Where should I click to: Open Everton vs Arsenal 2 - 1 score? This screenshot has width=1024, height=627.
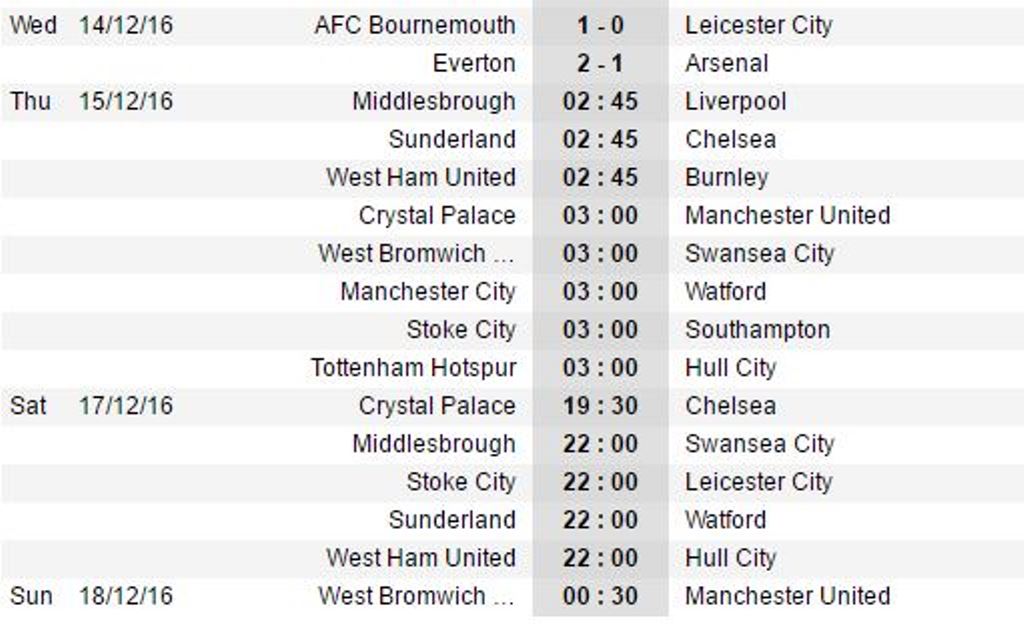point(600,63)
